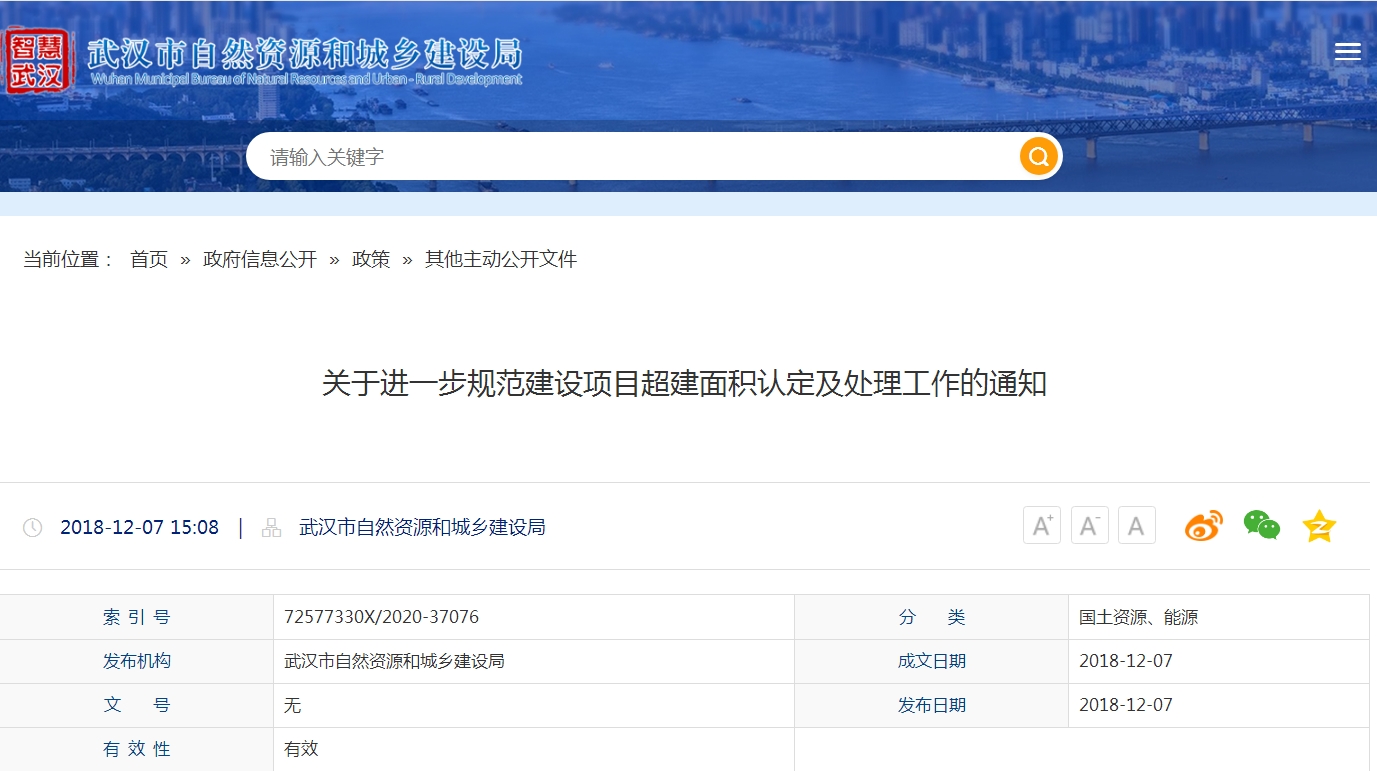Screen dimensions: 1377x771
Task: Select the timestamp 2018-12-07 15:08
Action: 139,527
